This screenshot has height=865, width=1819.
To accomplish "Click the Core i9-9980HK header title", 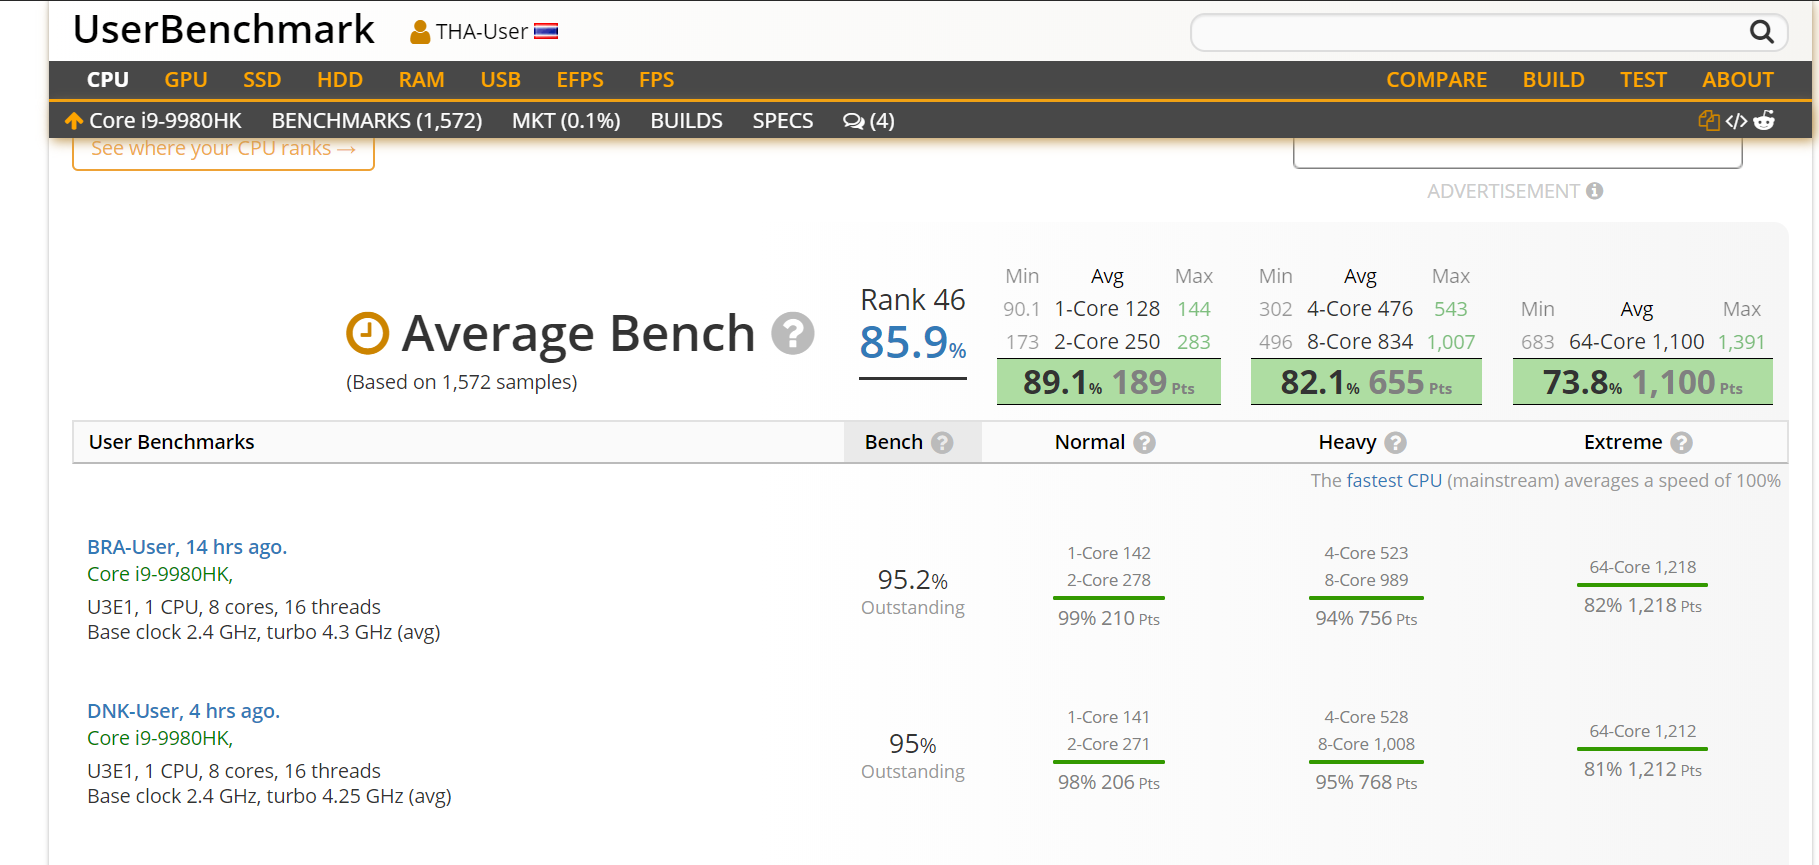I will coord(165,121).
